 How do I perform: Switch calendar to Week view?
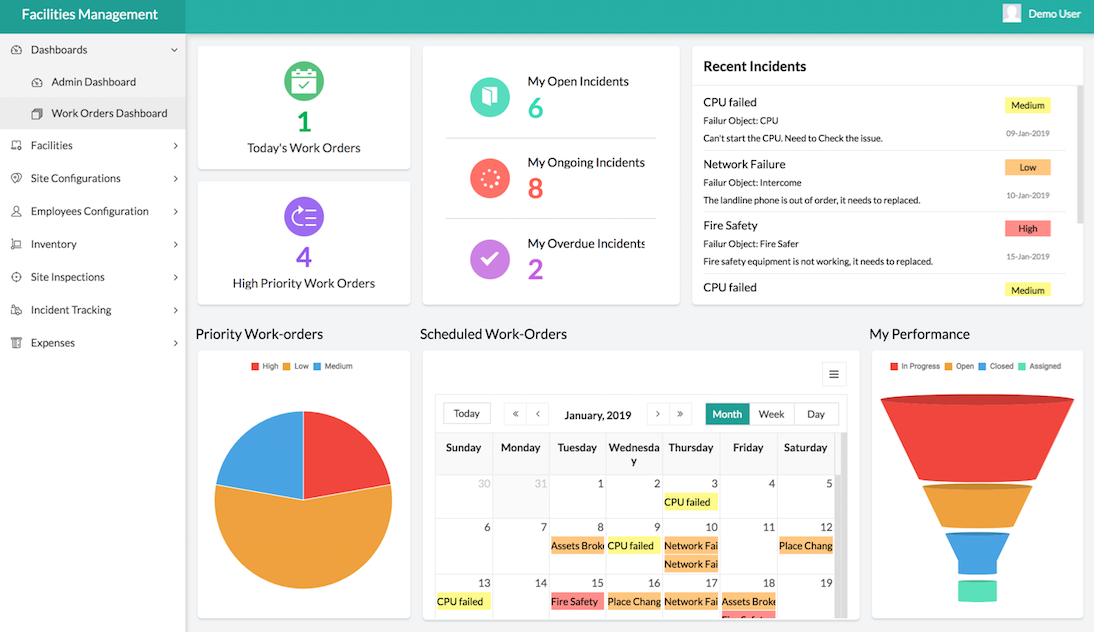click(772, 414)
